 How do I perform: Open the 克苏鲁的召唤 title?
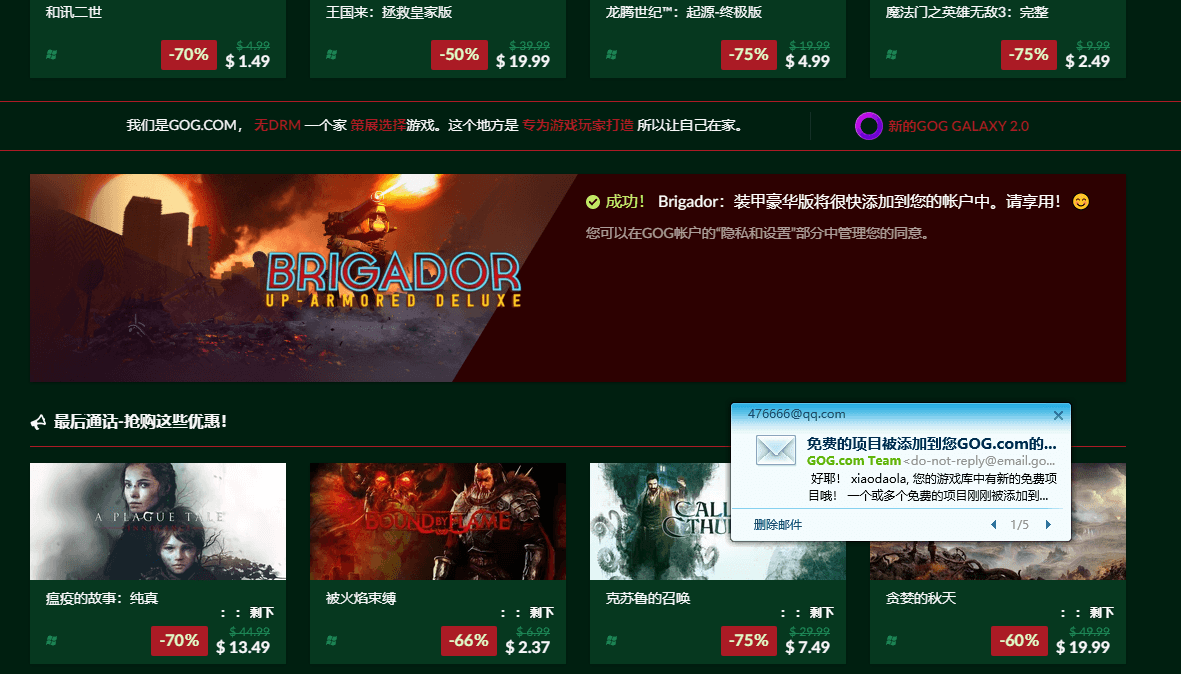click(x=648, y=598)
